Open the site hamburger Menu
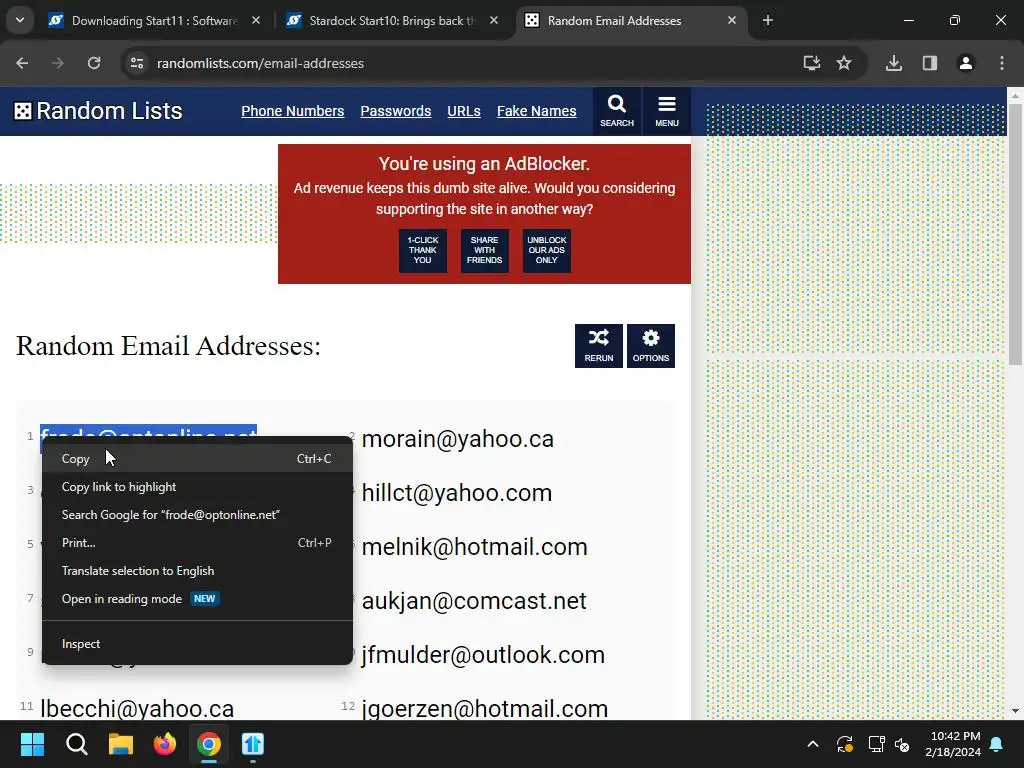The width and height of the screenshot is (1024, 768). [x=667, y=111]
